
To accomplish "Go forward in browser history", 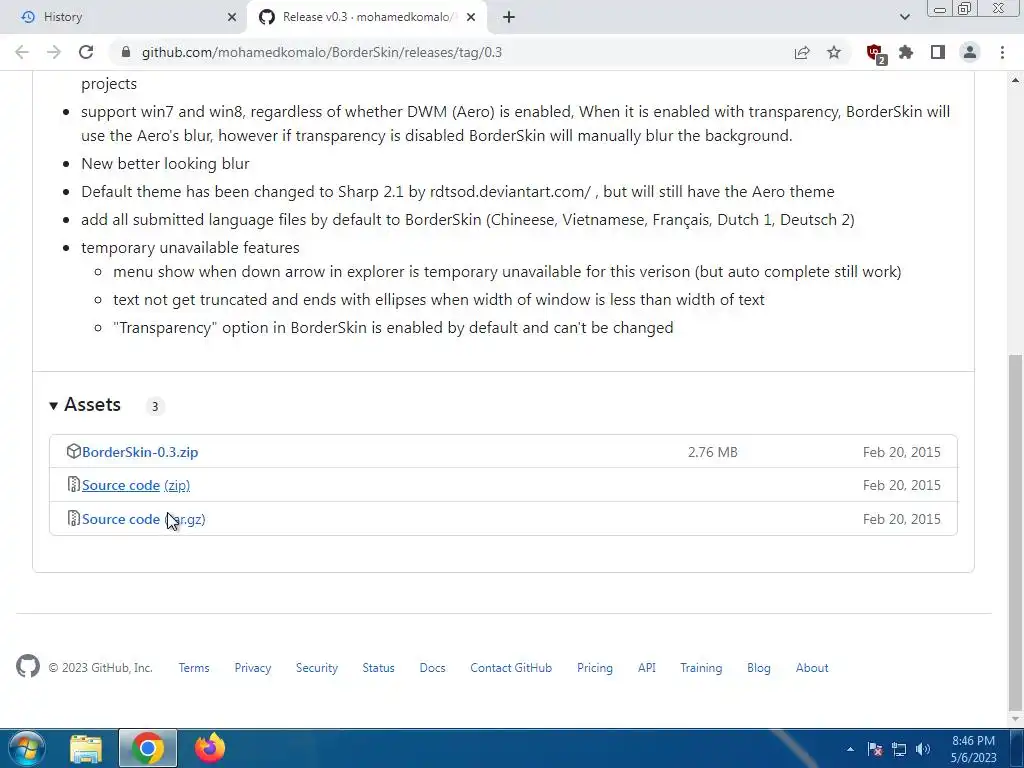I will click(54, 52).
